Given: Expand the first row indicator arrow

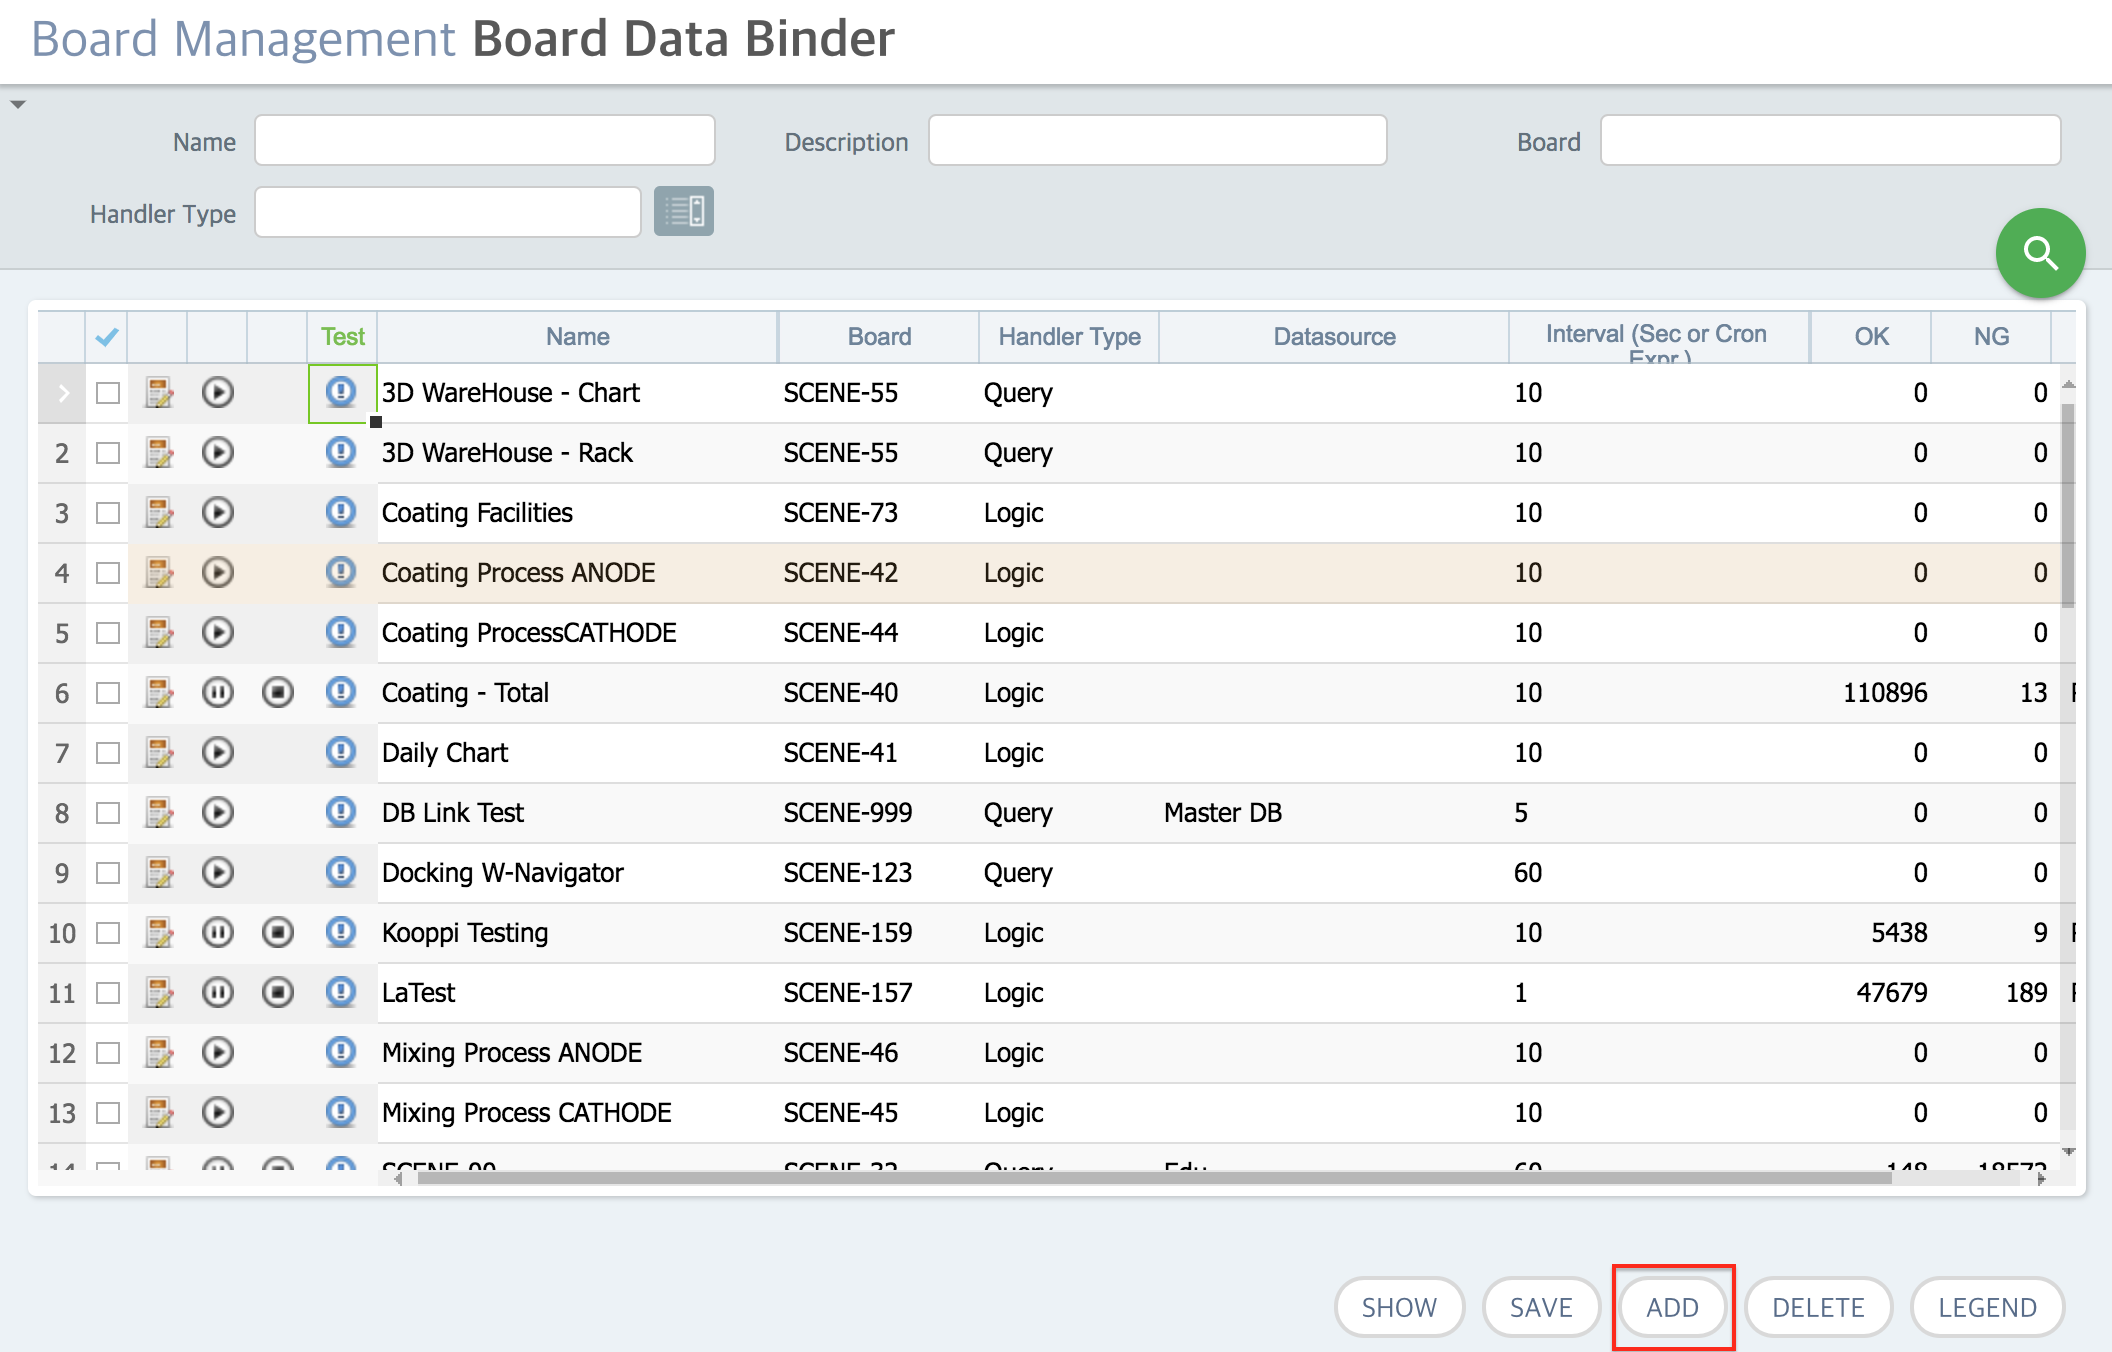Looking at the screenshot, I should click(63, 393).
